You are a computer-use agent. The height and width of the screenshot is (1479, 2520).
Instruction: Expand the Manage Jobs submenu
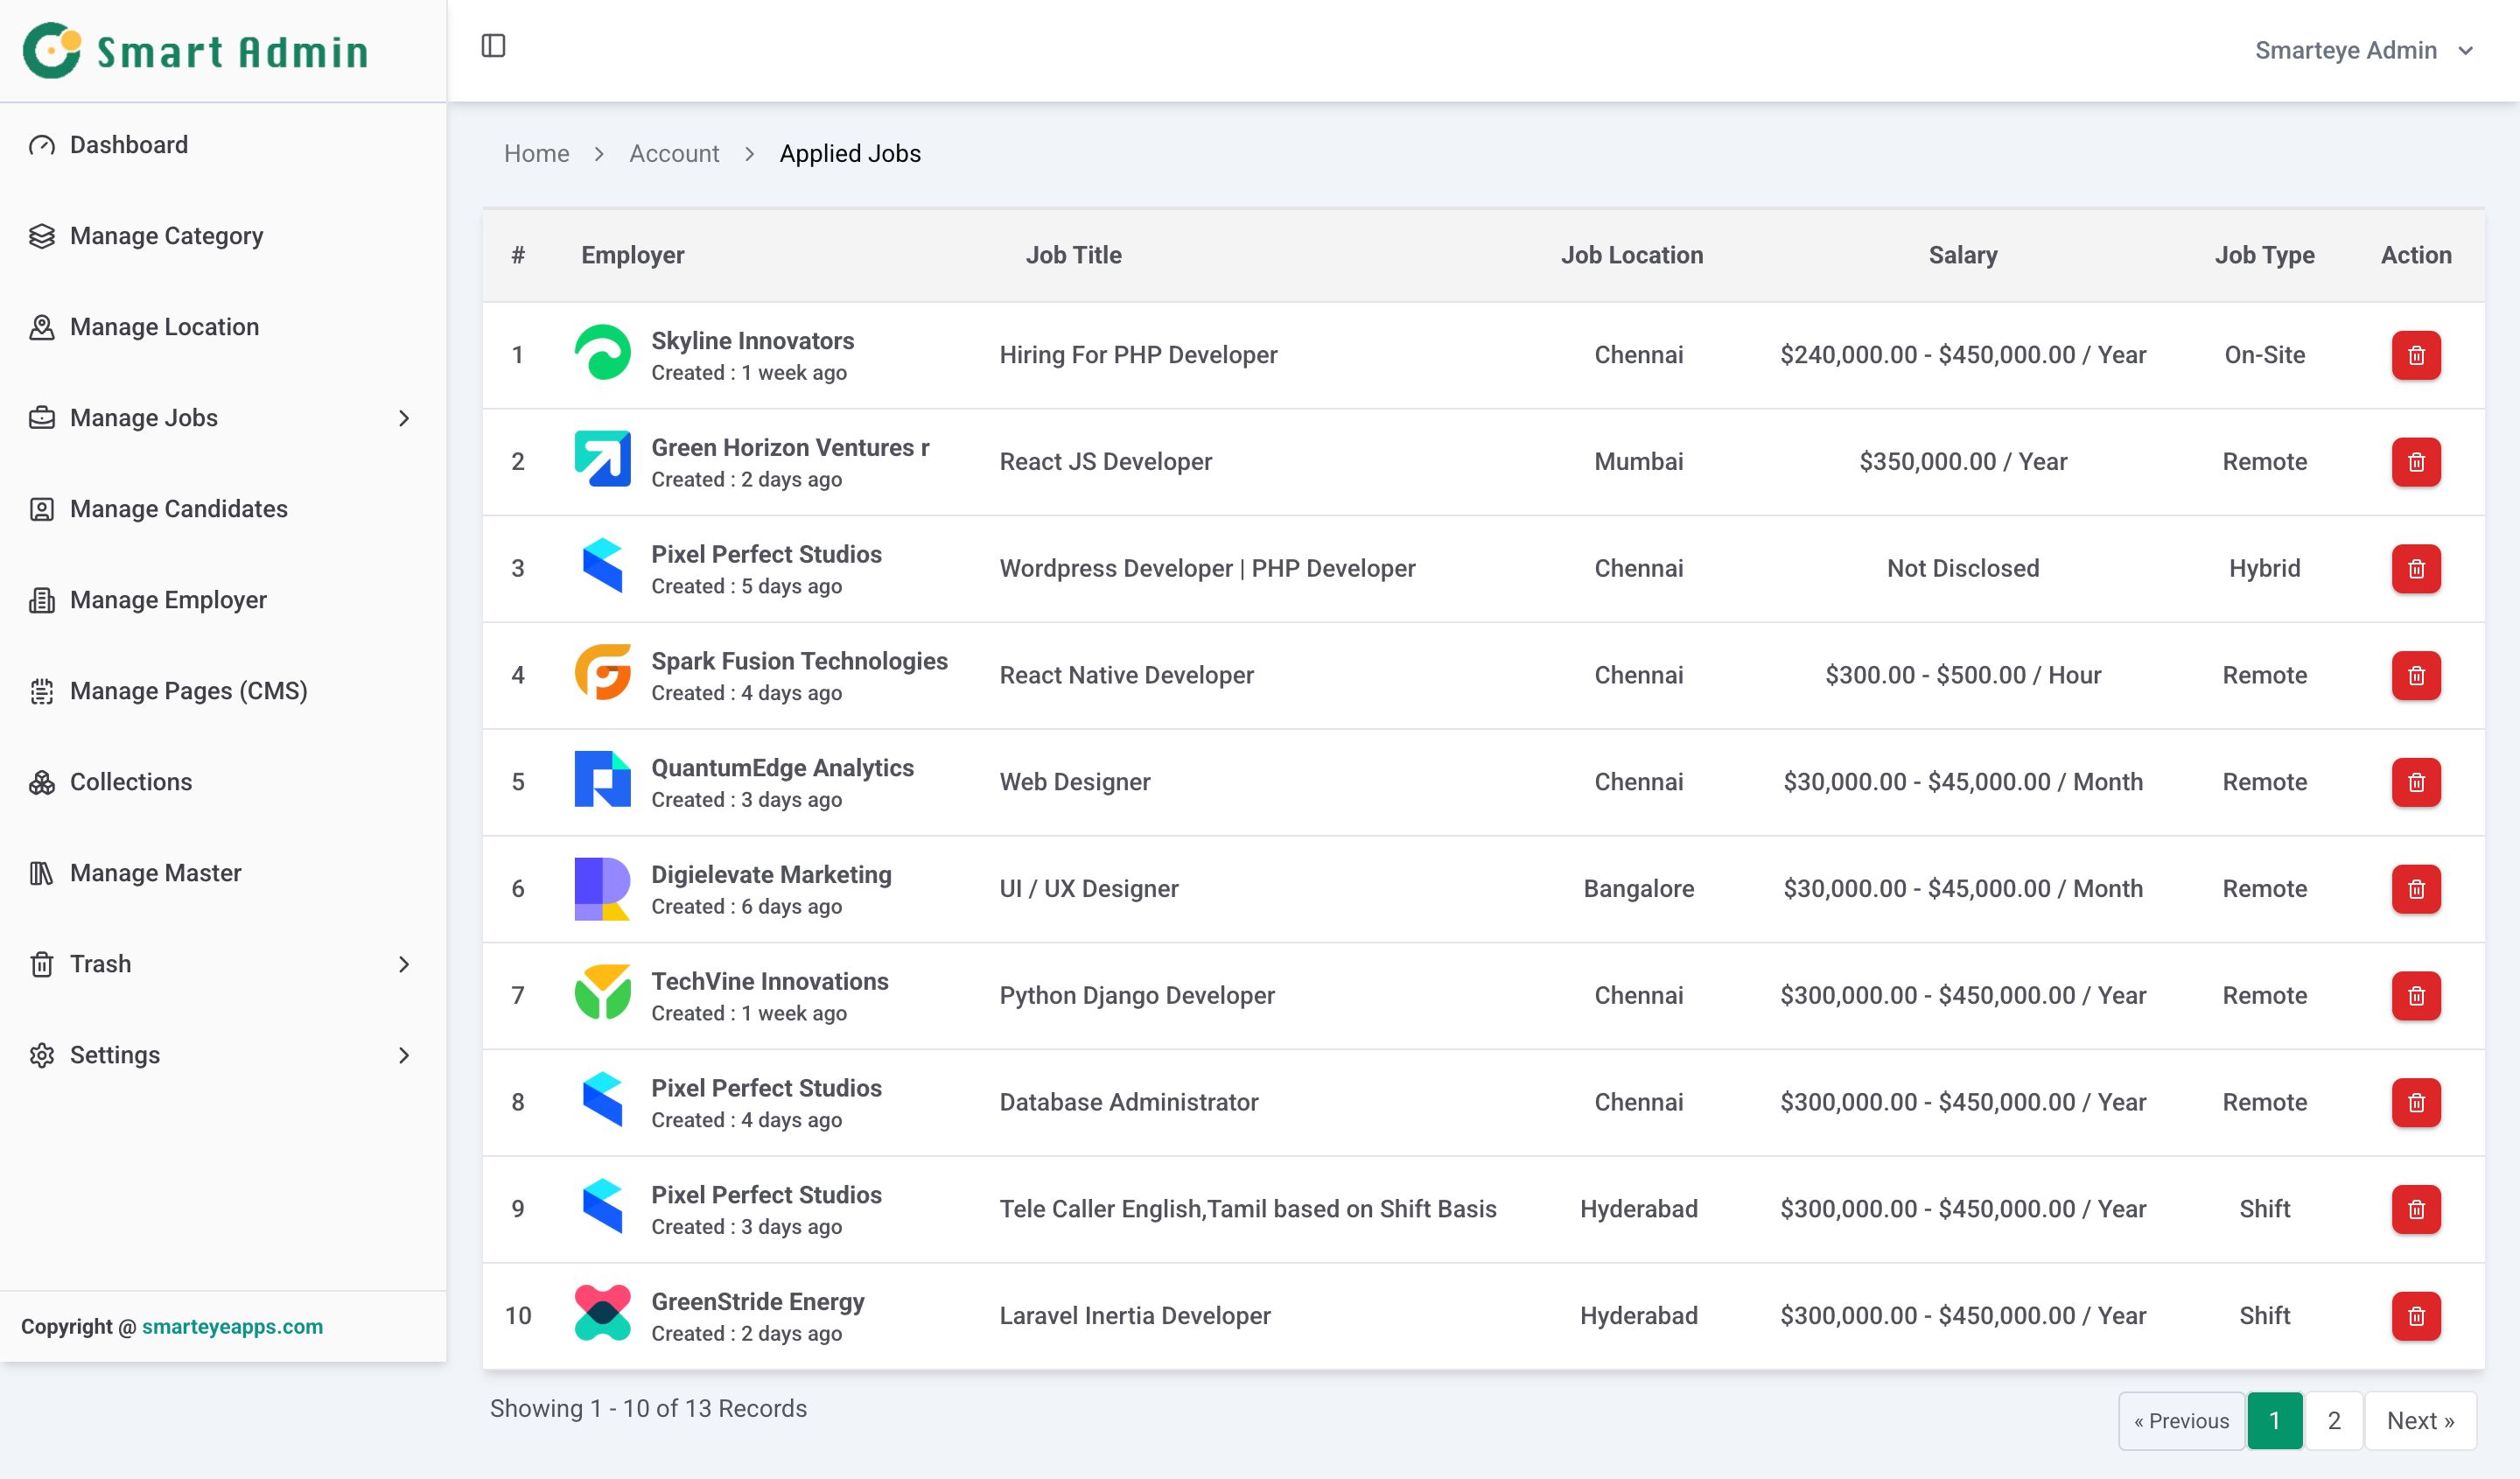coord(404,419)
